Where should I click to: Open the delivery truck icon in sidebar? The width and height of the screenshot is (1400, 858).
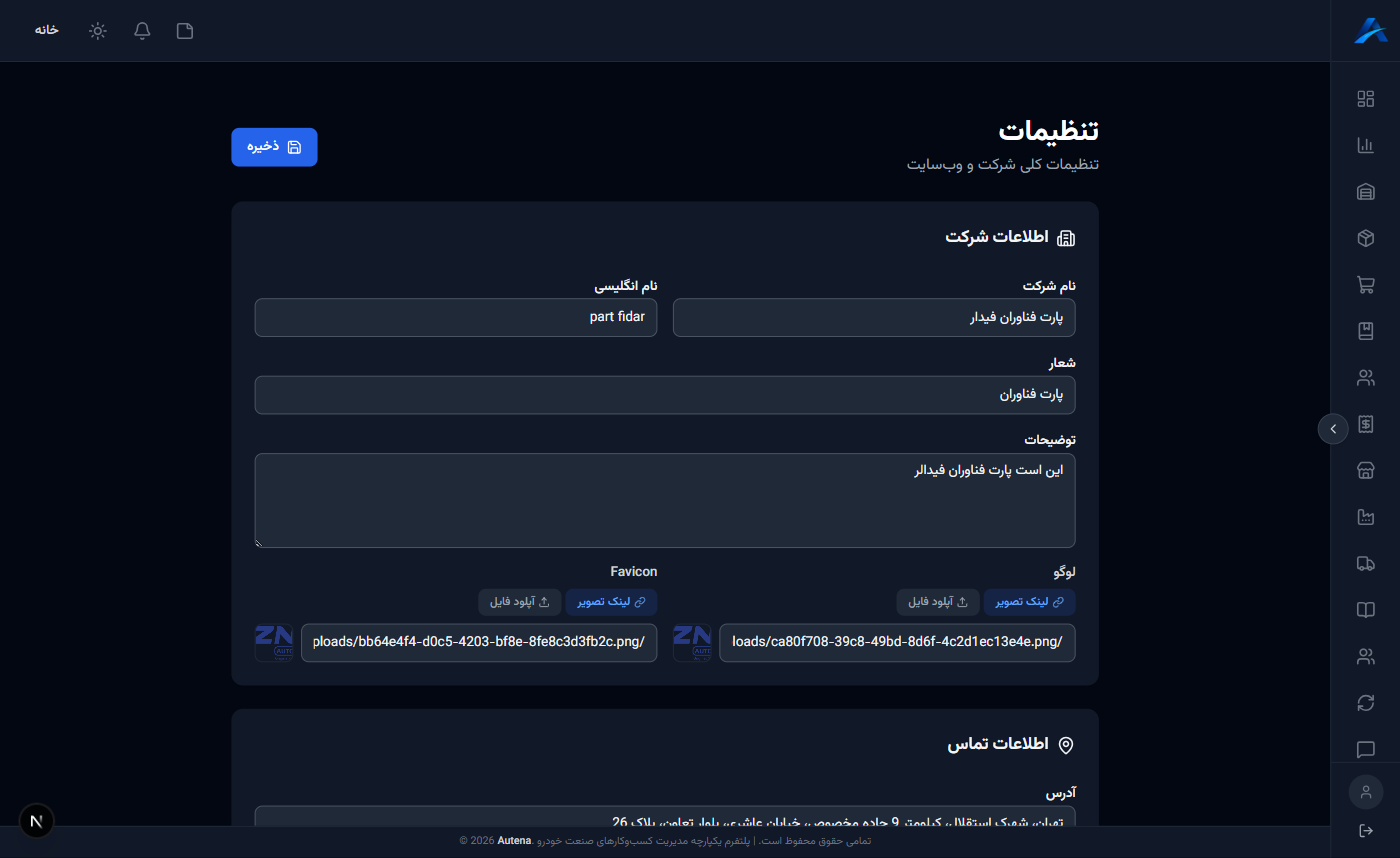coord(1365,564)
